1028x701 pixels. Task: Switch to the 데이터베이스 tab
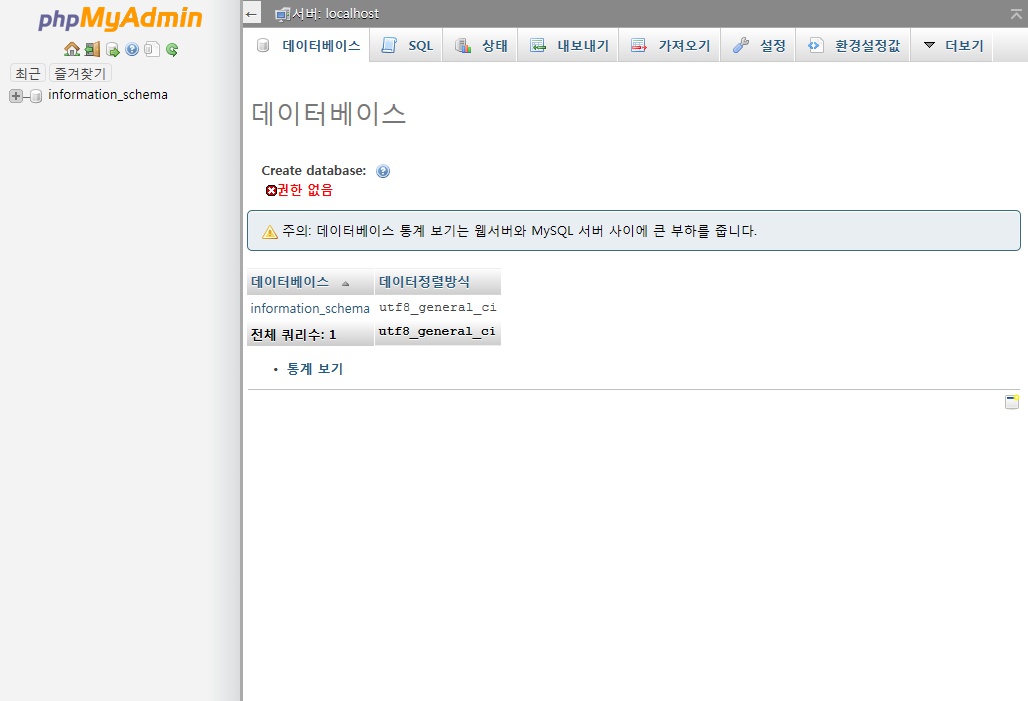(307, 45)
